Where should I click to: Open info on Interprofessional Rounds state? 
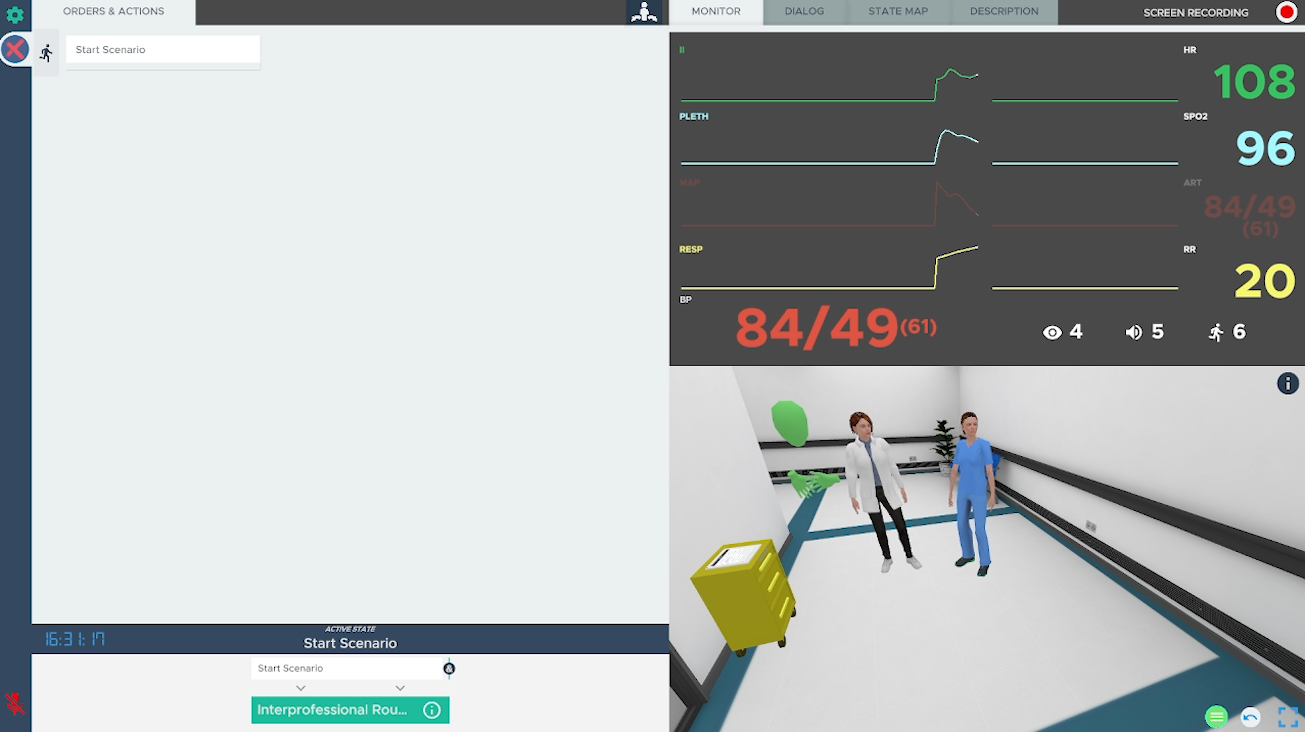[x=432, y=710]
